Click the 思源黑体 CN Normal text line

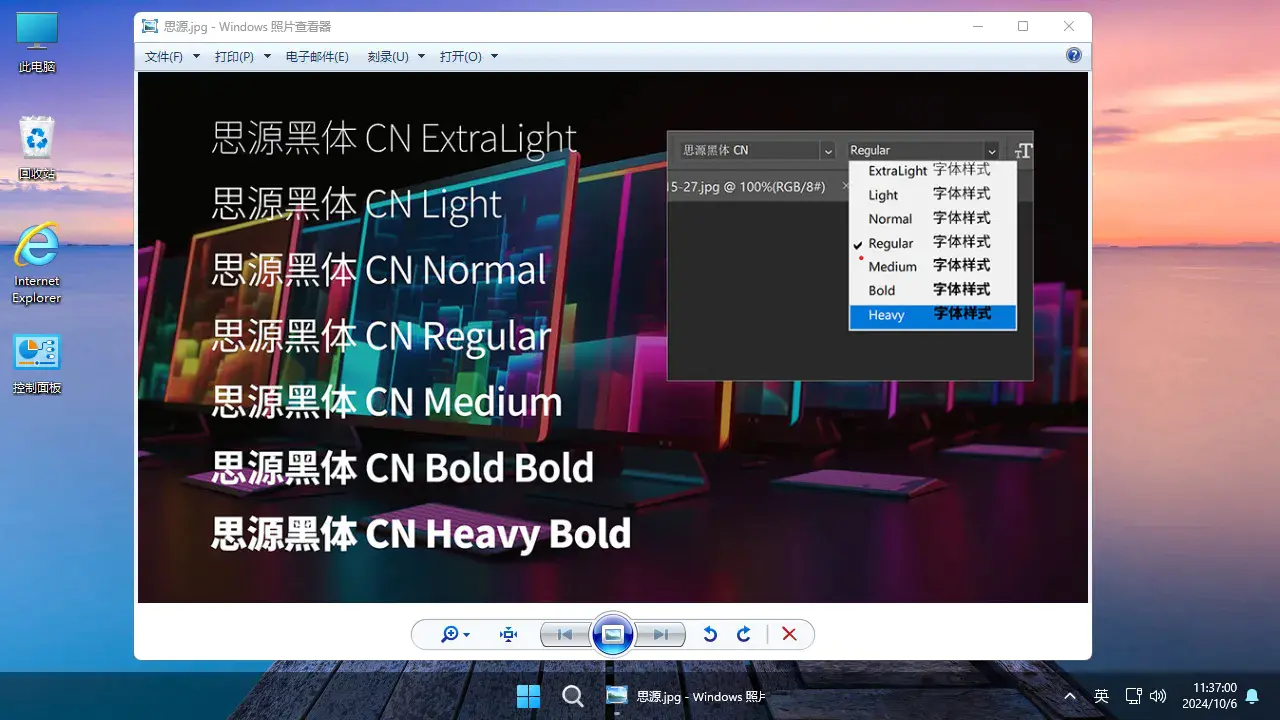(379, 270)
